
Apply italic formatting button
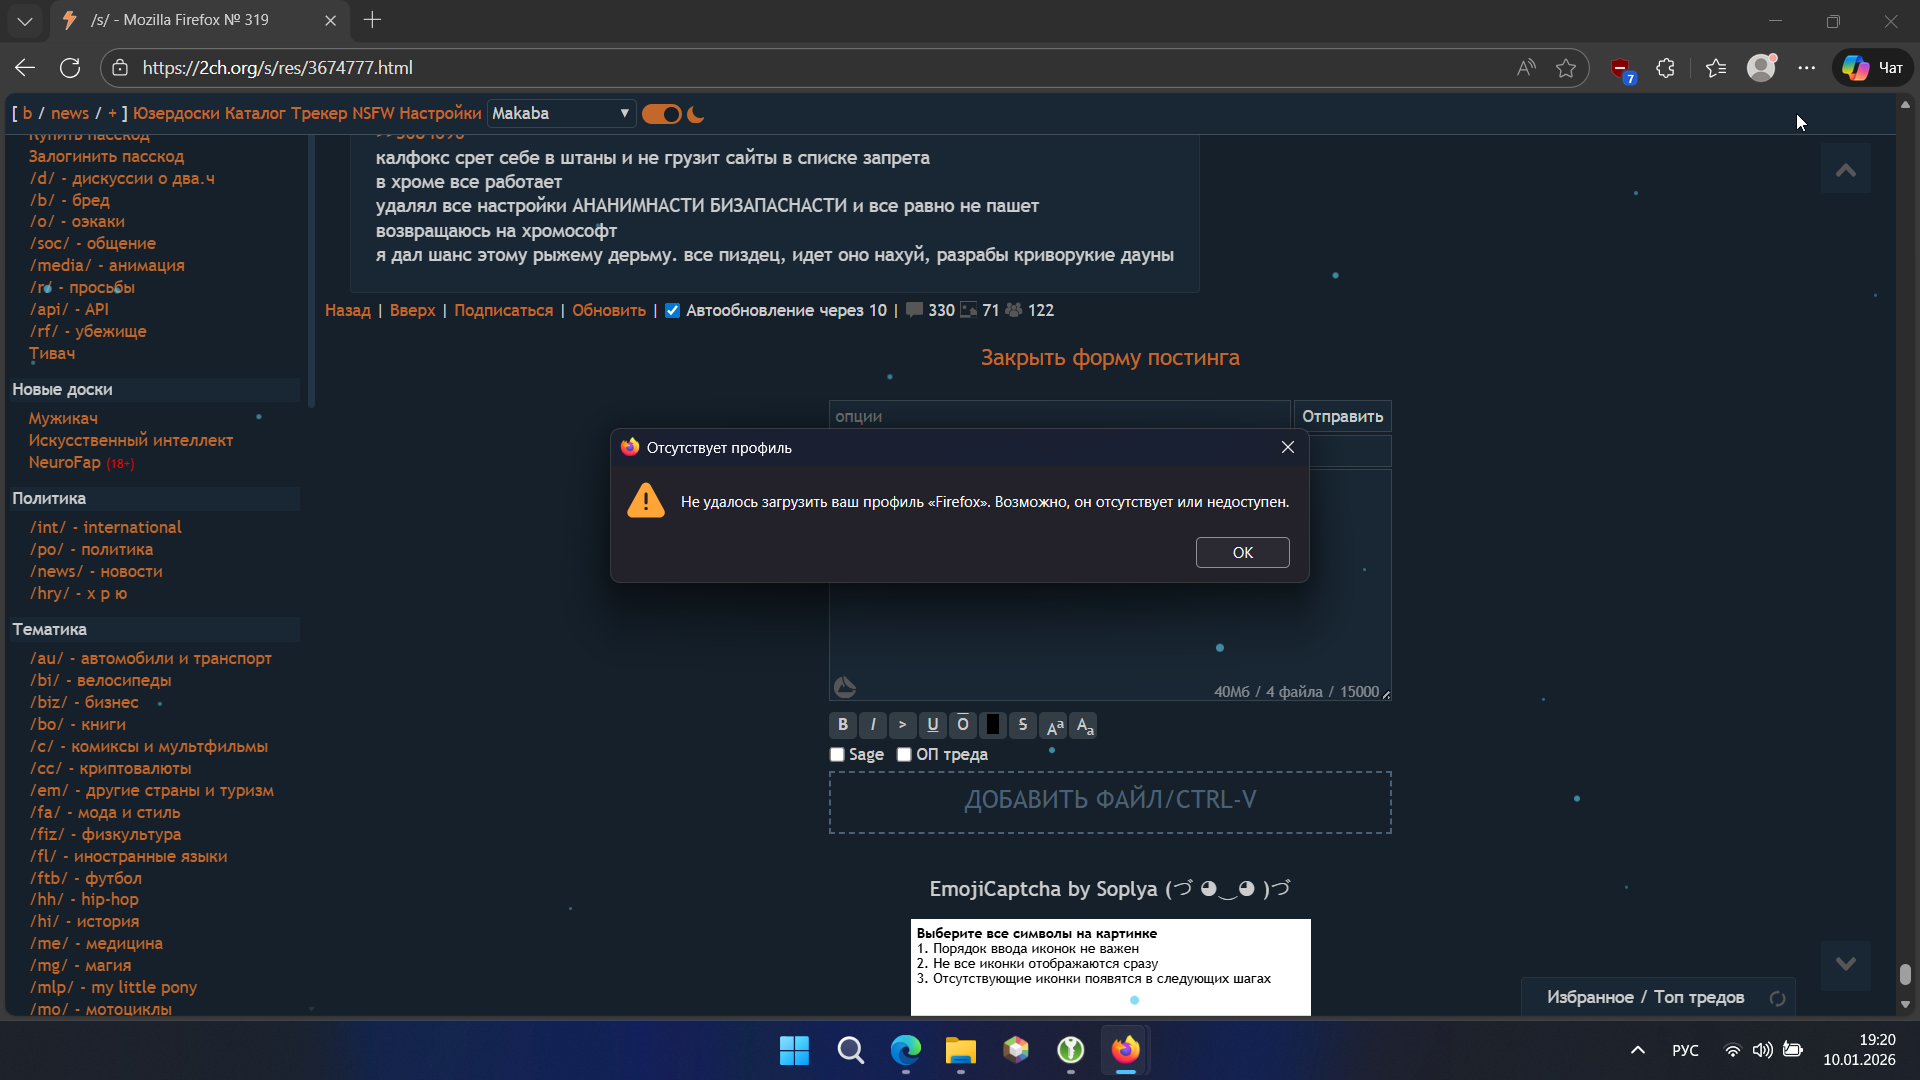pos(873,725)
